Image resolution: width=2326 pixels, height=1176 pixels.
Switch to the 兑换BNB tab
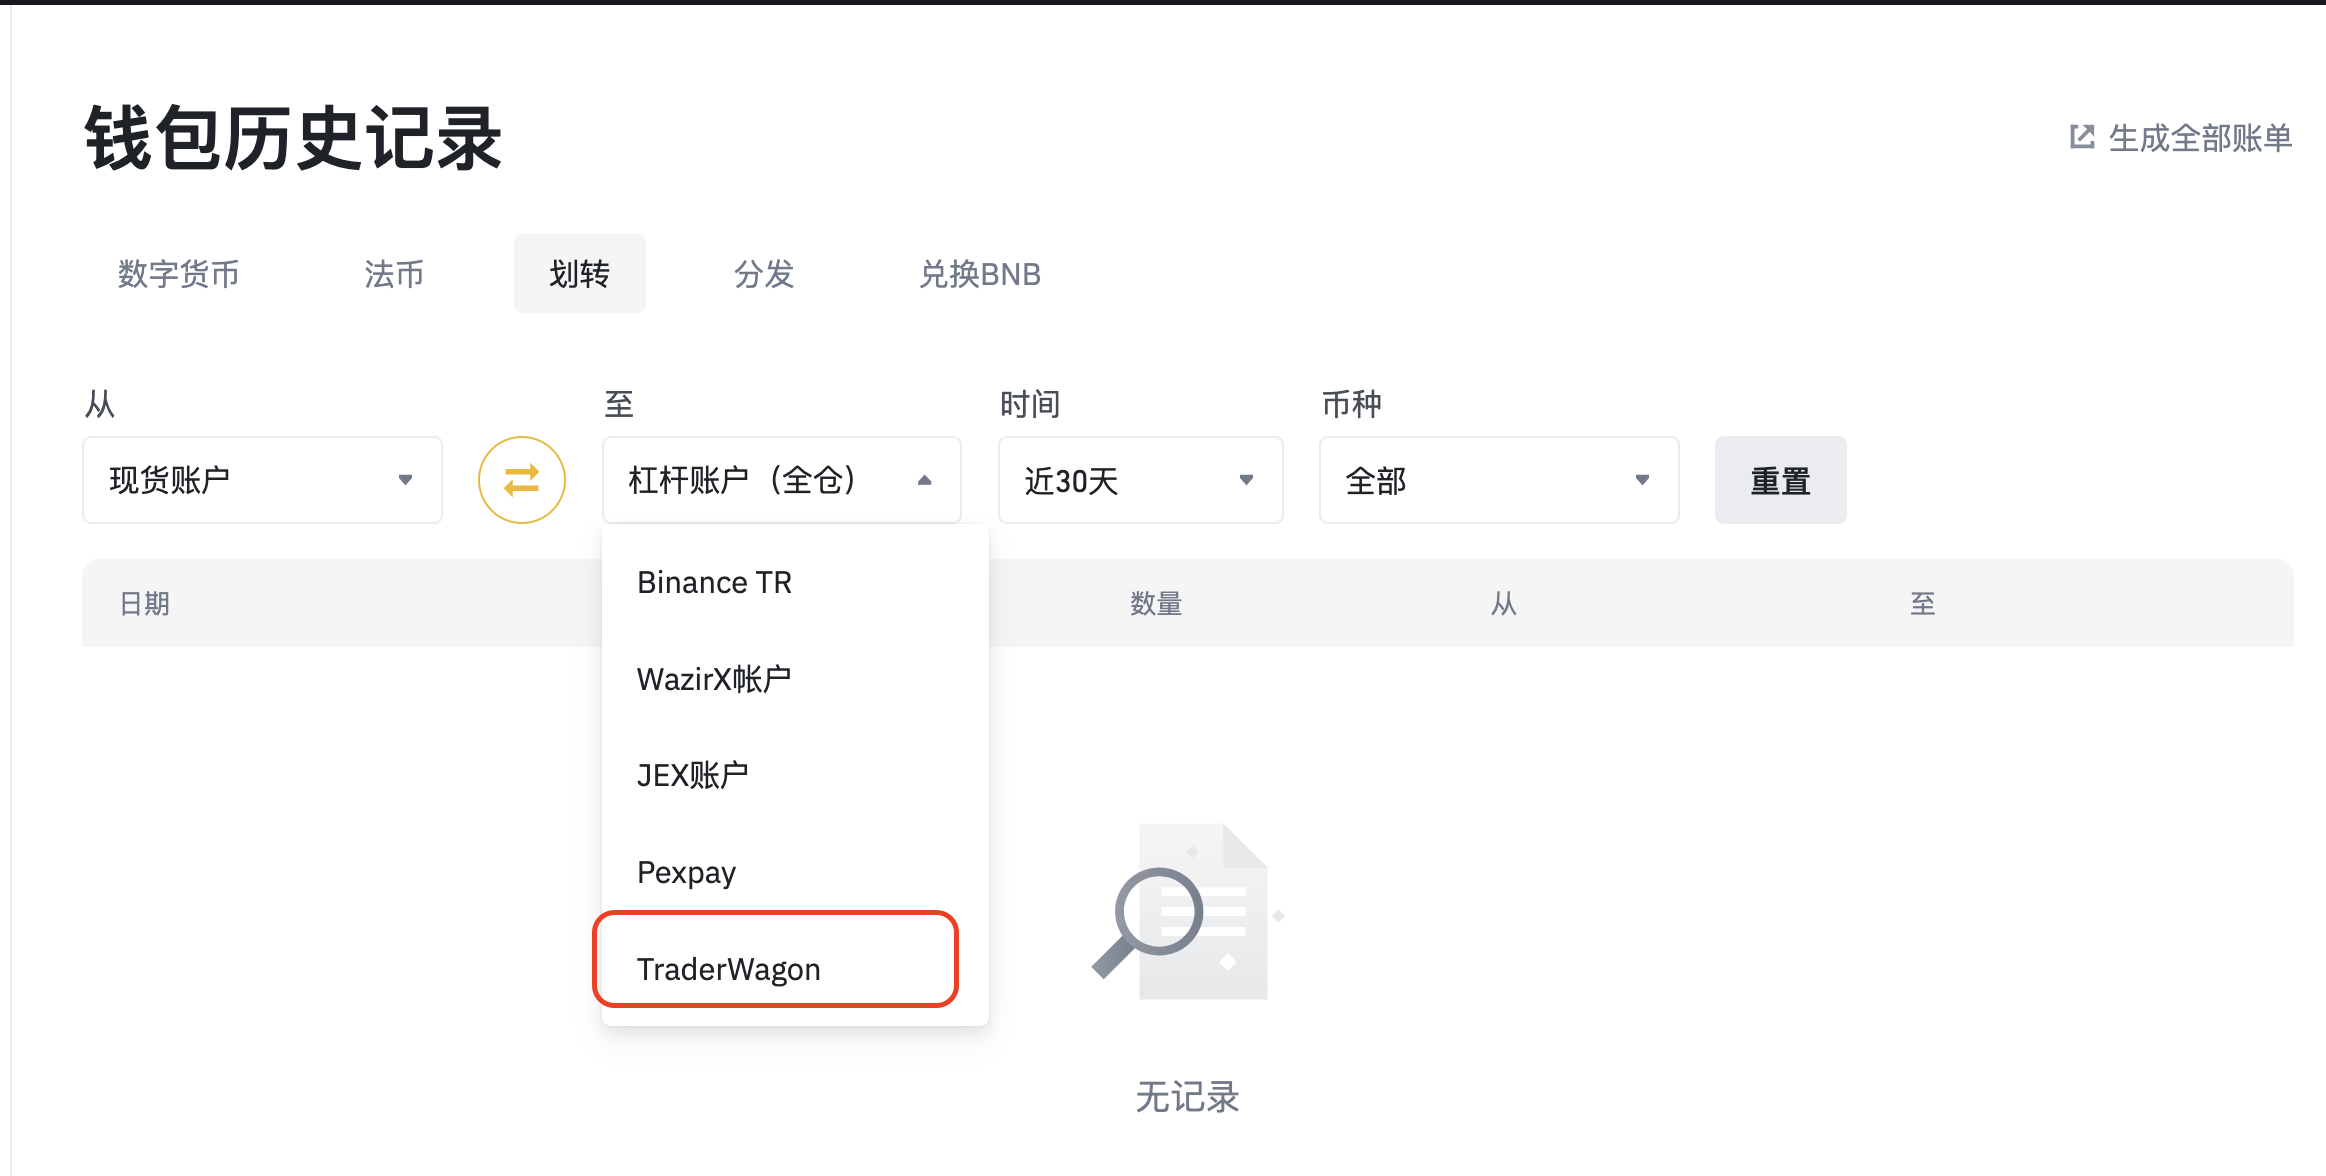point(980,274)
